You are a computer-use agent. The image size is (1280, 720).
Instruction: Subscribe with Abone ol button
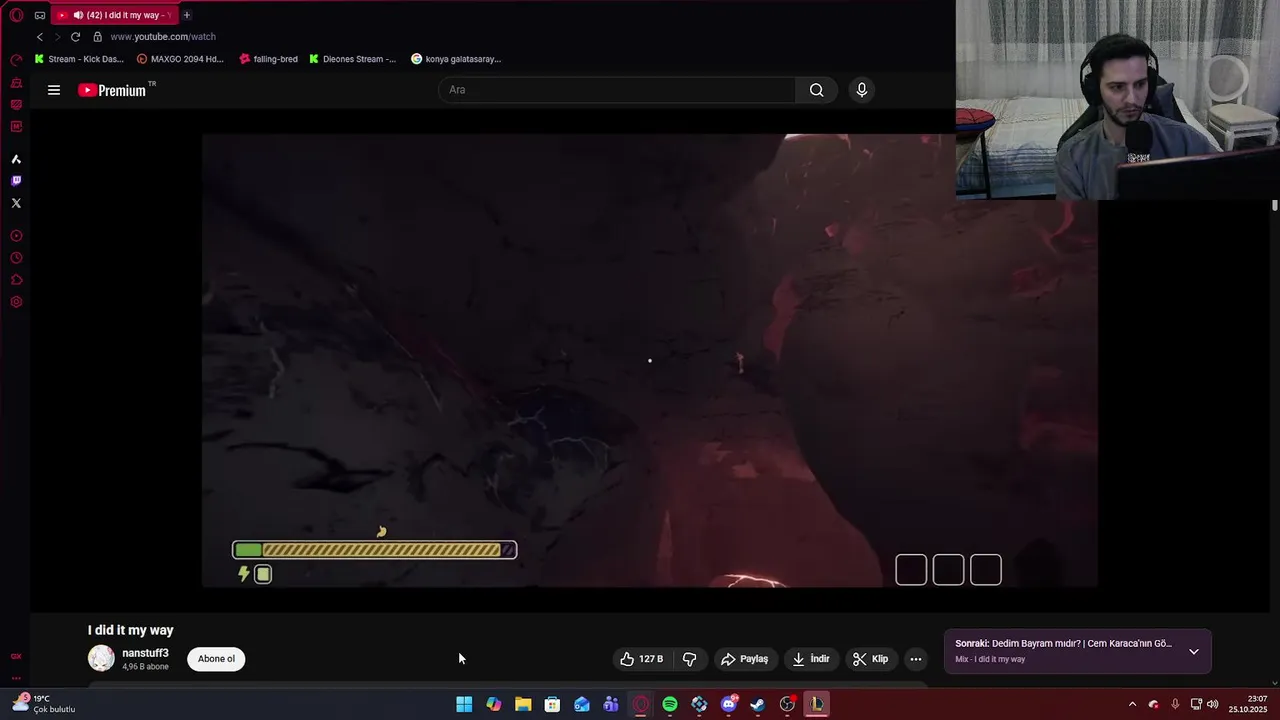216,659
